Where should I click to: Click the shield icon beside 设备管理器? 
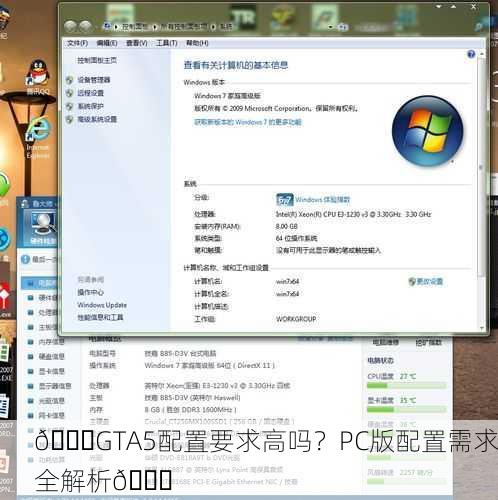[x=70, y=80]
